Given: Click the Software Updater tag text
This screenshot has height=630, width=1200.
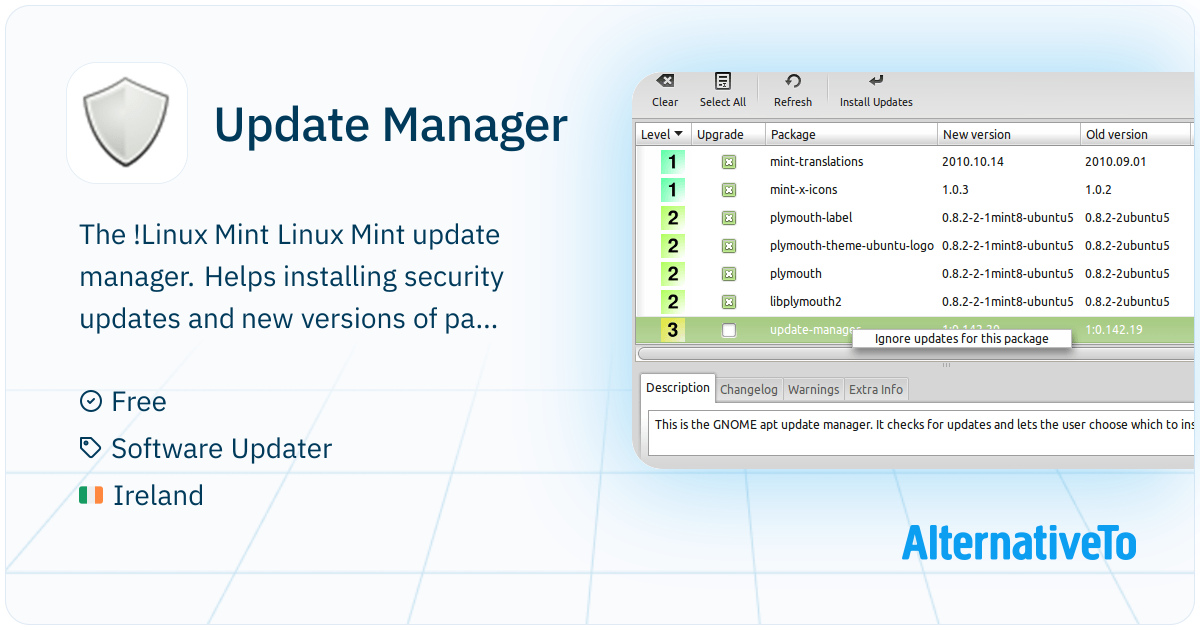Looking at the screenshot, I should coord(222,449).
